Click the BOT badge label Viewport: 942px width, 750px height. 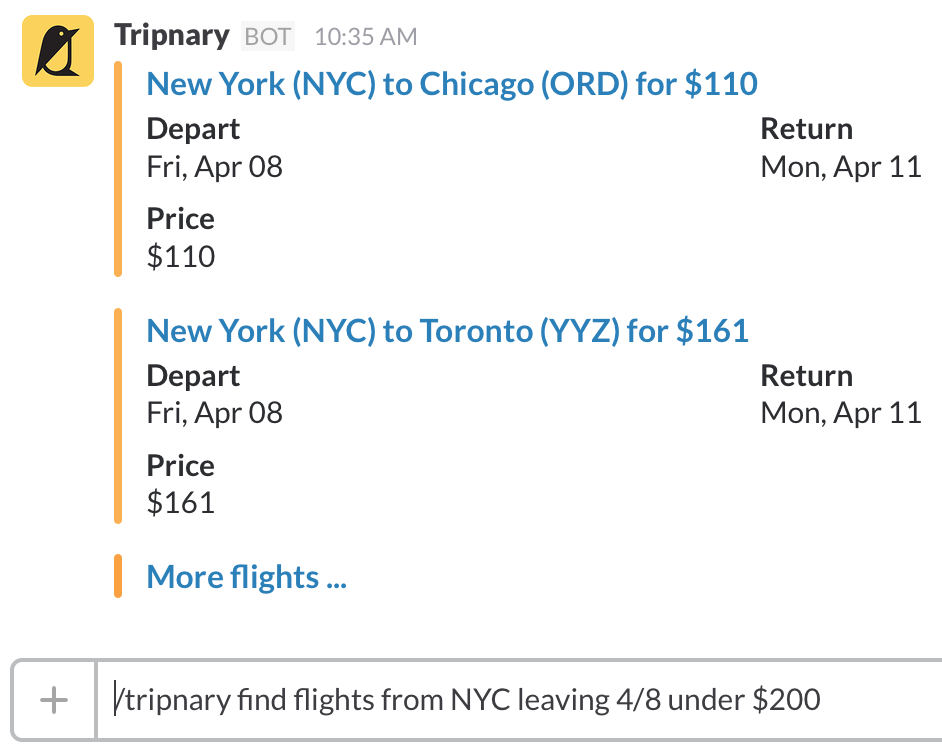pos(268,38)
